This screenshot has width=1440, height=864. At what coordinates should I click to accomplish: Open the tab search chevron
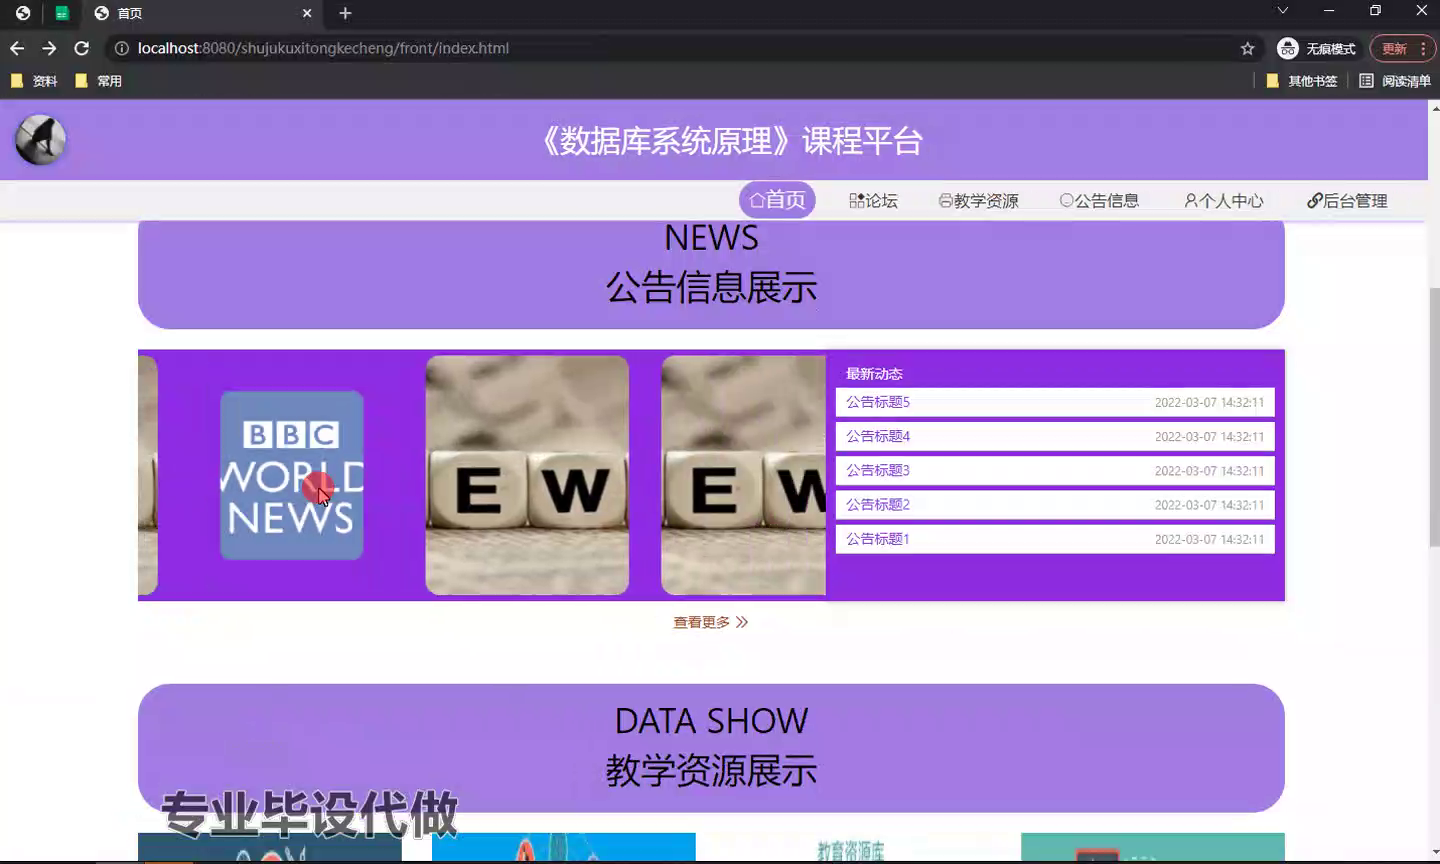click(x=1282, y=10)
